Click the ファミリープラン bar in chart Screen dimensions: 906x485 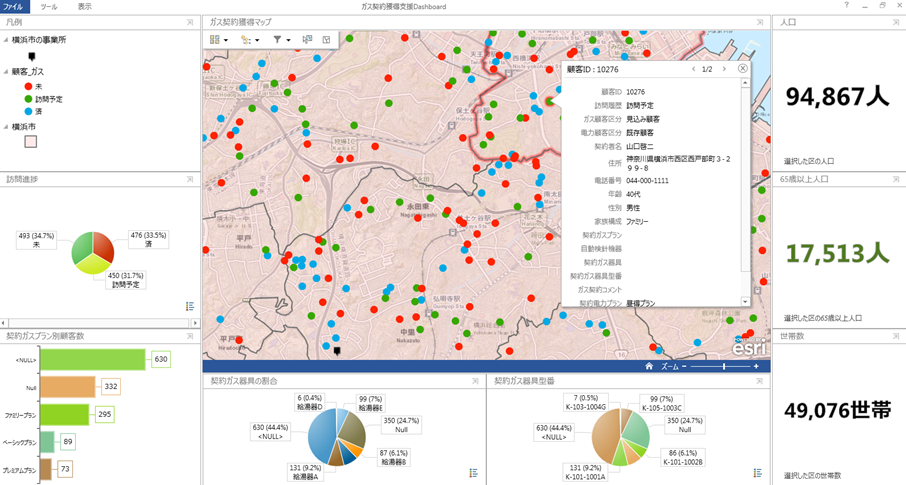[65, 414]
